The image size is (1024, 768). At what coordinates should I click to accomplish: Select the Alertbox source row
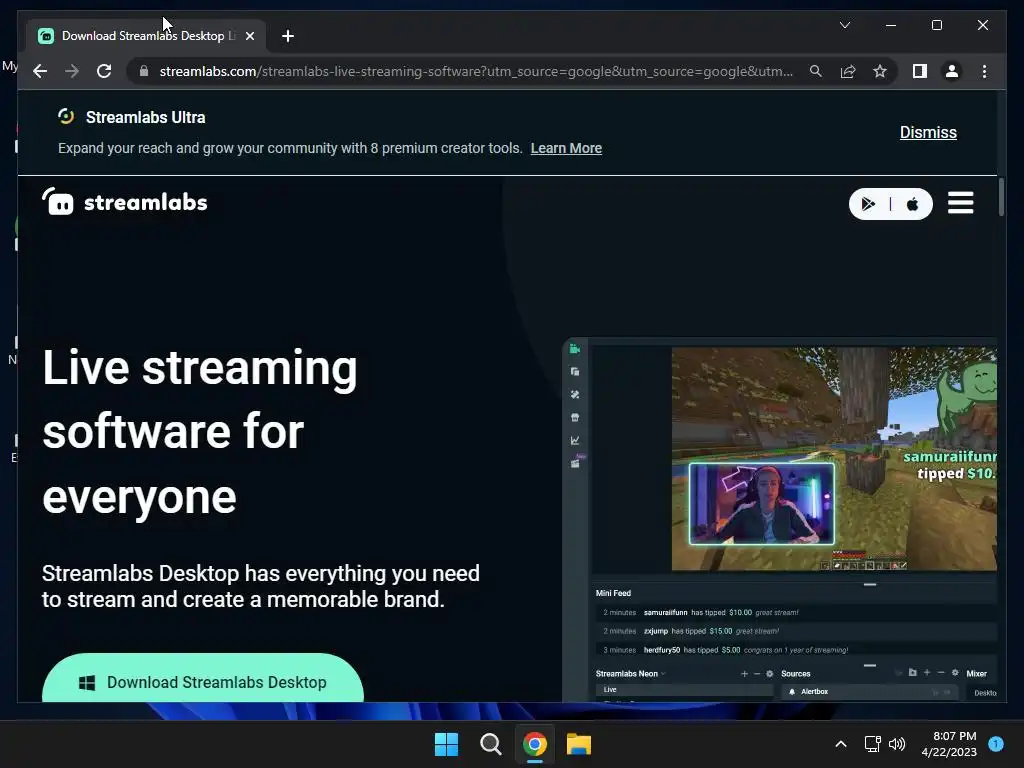pos(869,692)
